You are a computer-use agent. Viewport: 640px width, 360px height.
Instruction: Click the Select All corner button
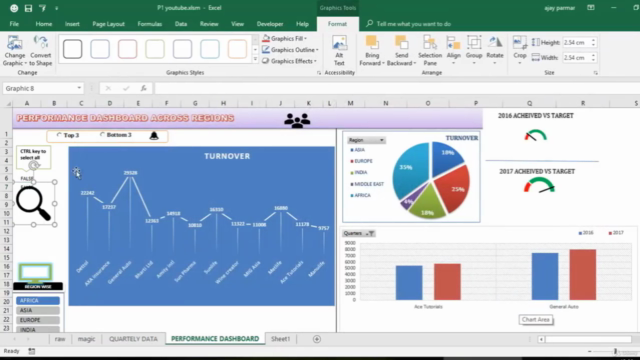click(x=8, y=103)
